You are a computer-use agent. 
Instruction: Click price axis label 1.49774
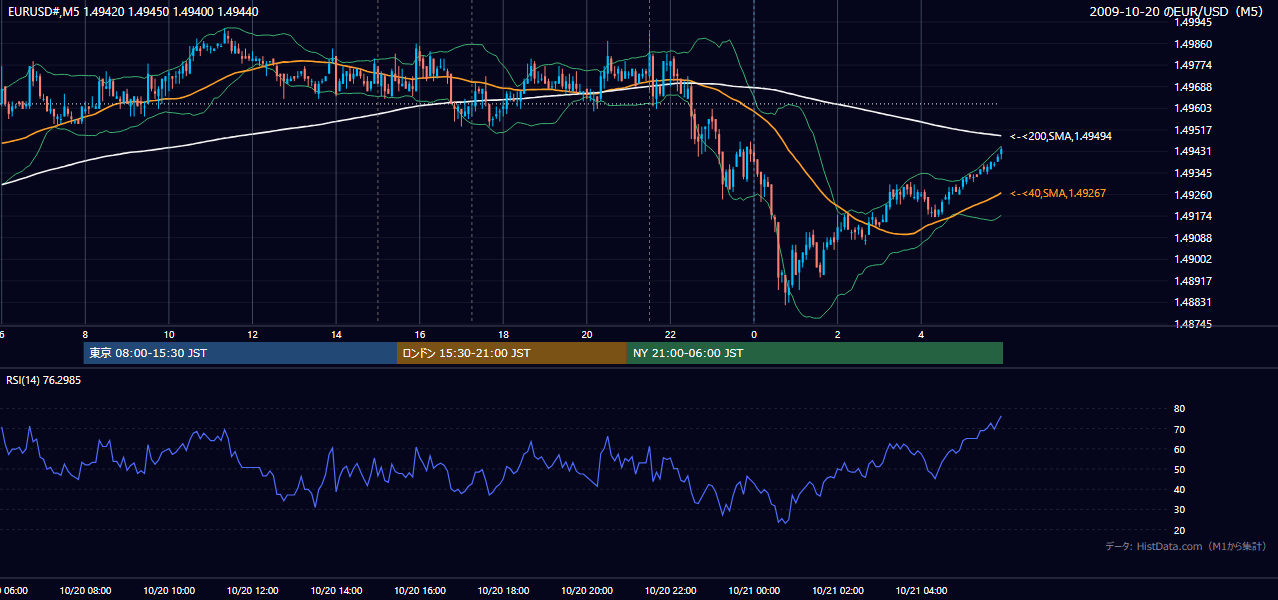1194,66
